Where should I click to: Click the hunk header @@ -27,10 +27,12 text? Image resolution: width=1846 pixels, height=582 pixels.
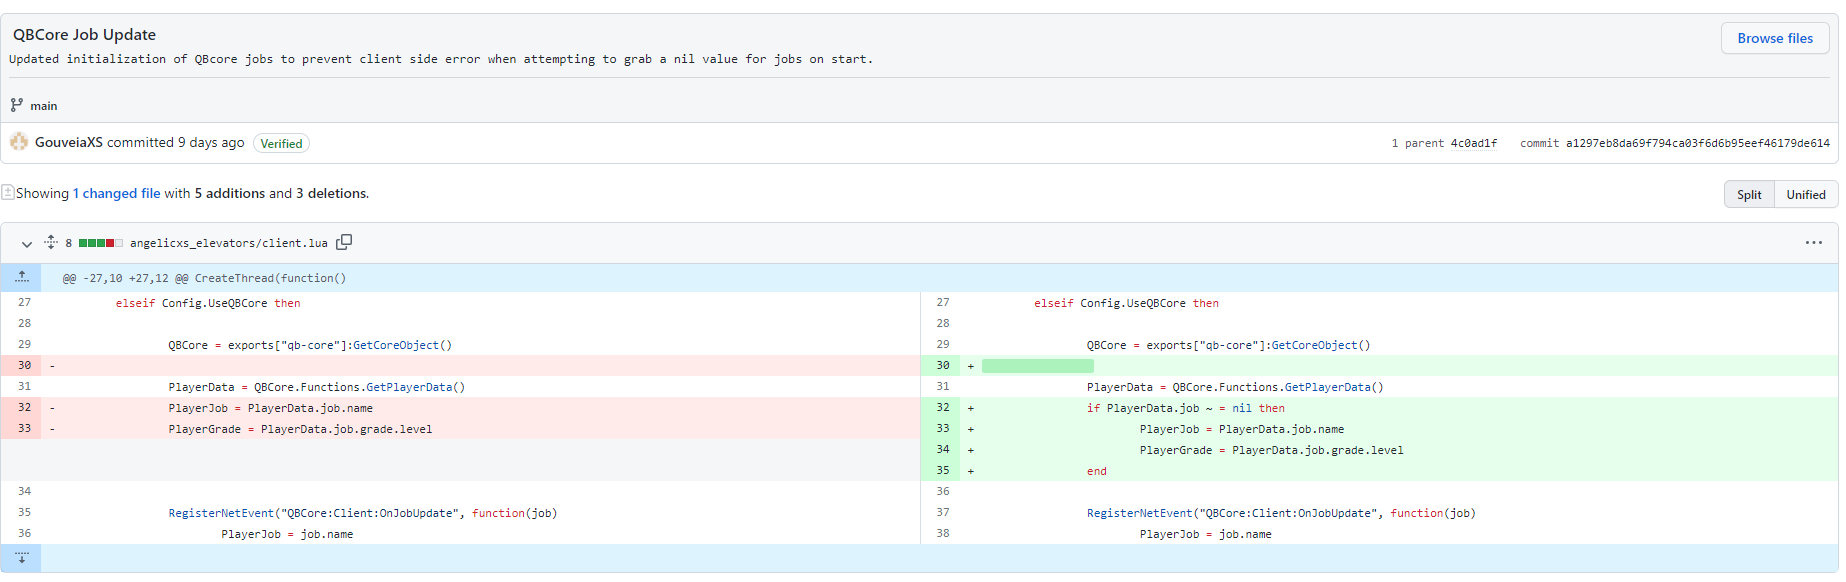[204, 278]
